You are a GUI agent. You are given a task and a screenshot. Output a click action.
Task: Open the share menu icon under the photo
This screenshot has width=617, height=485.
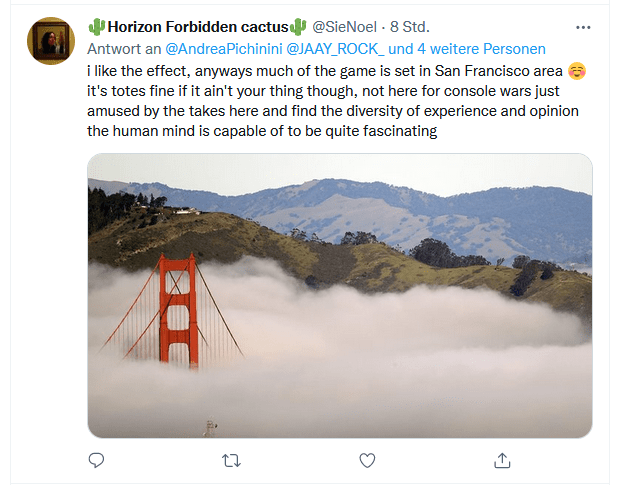[503, 460]
